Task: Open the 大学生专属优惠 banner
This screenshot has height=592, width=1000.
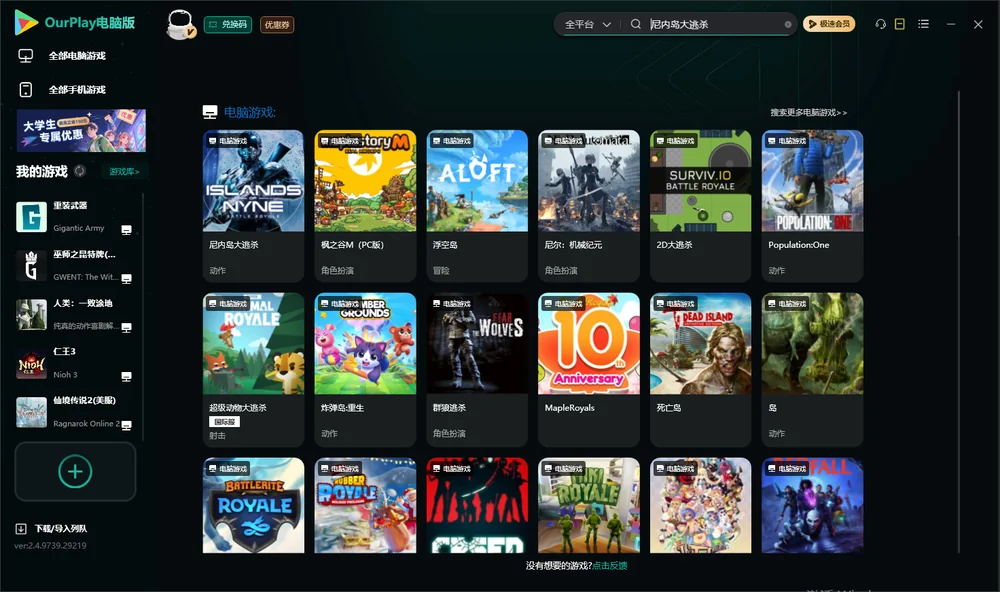Action: [x=81, y=130]
